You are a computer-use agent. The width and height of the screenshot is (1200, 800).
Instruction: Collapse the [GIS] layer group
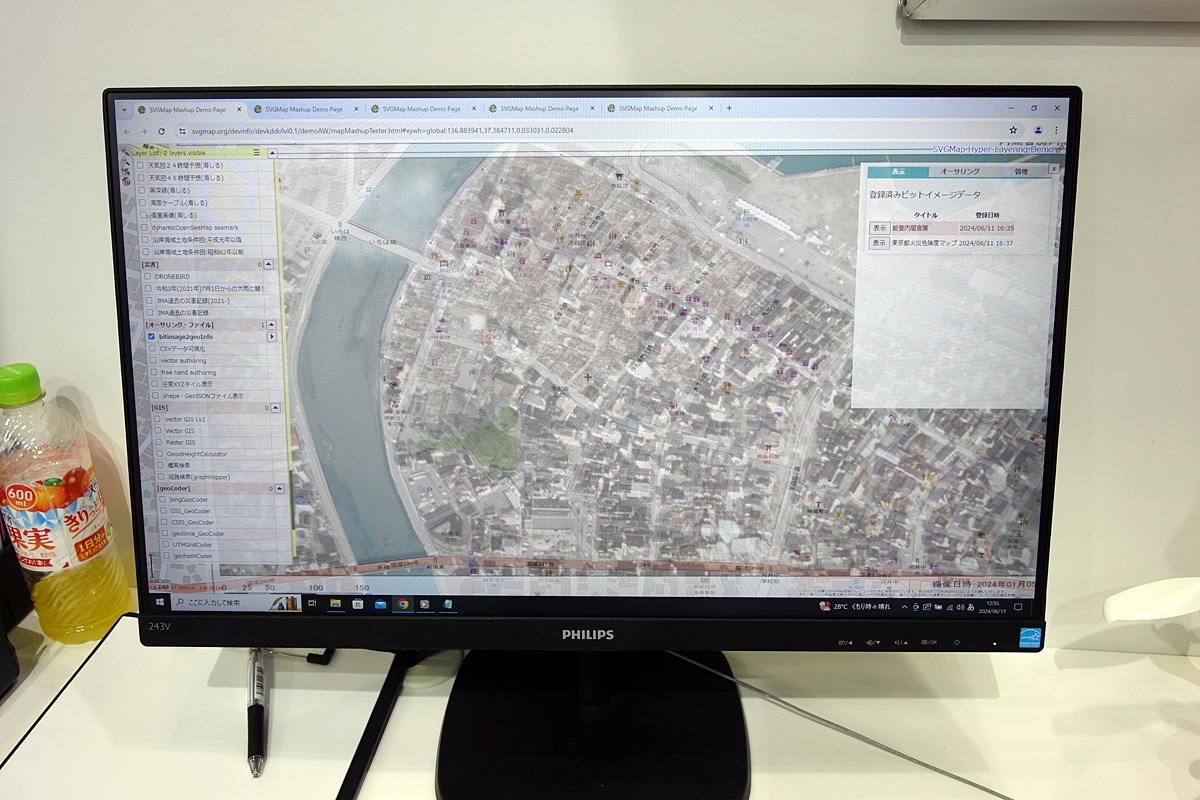coord(277,408)
